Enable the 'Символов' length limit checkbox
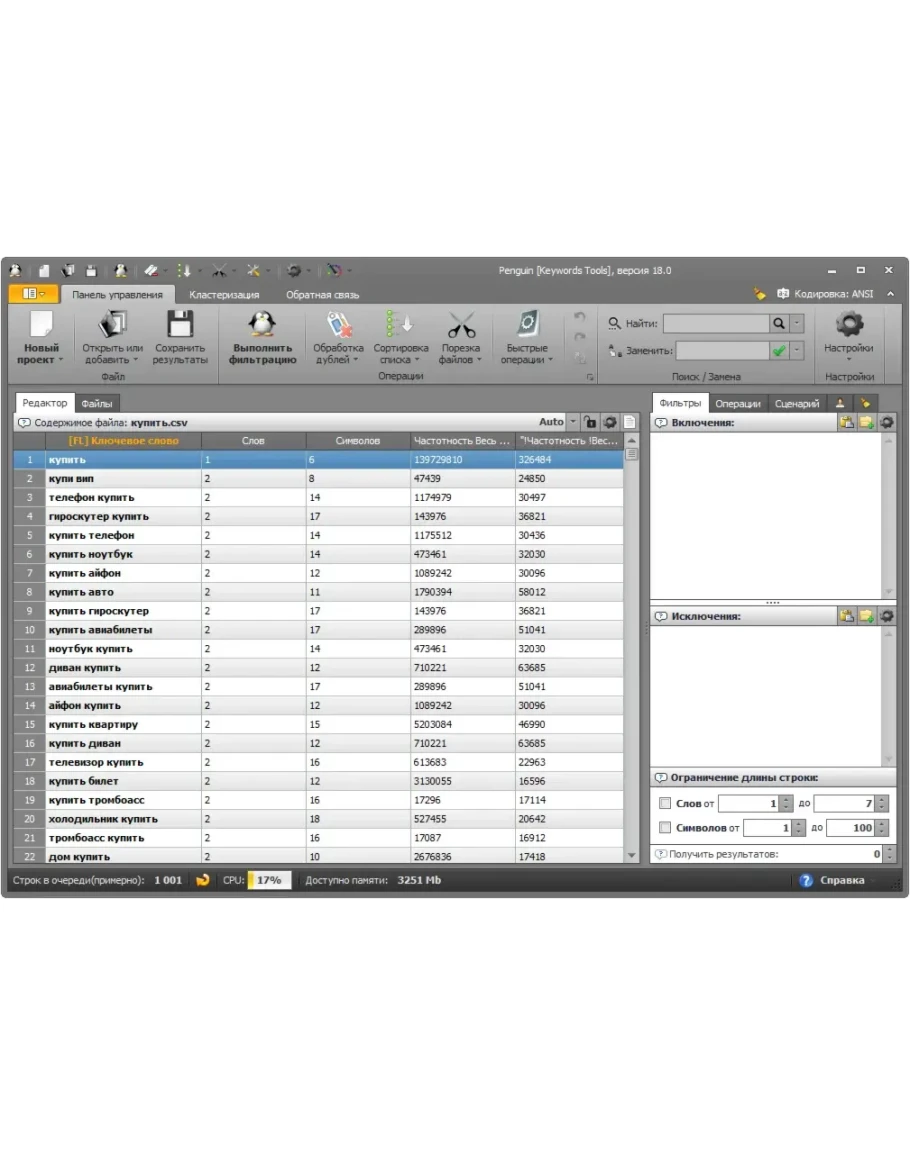Viewport: 910px width, 1155px height. tap(665, 828)
